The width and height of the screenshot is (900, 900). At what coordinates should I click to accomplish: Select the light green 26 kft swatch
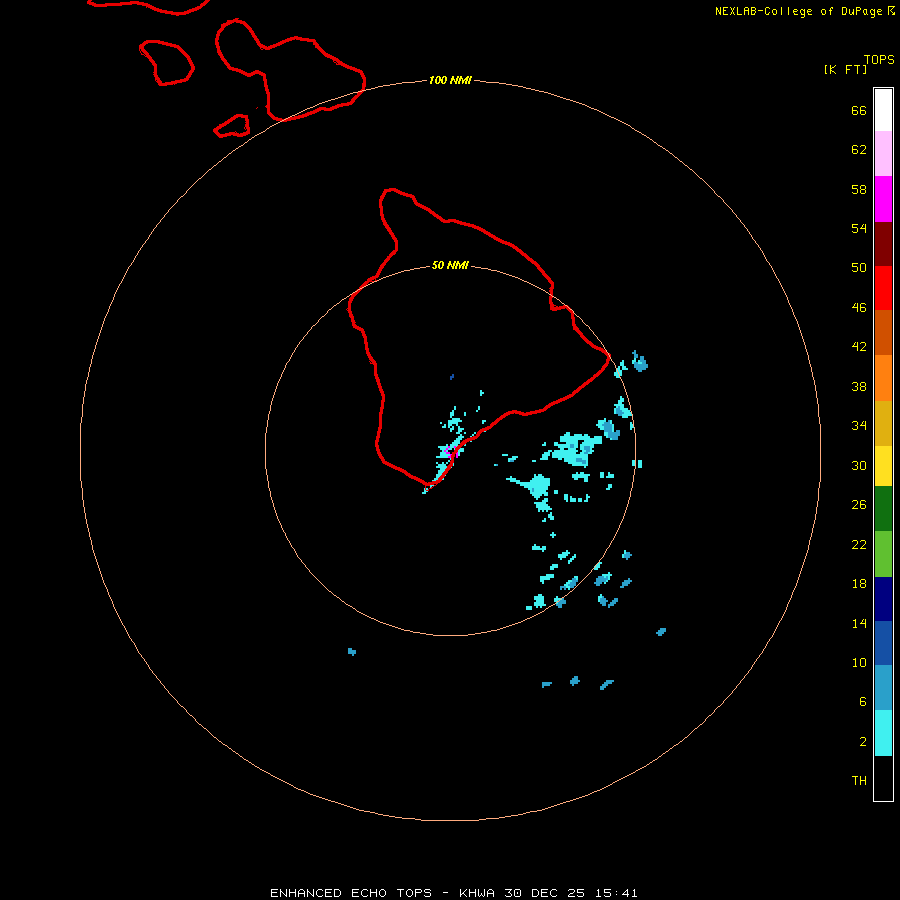(x=883, y=553)
